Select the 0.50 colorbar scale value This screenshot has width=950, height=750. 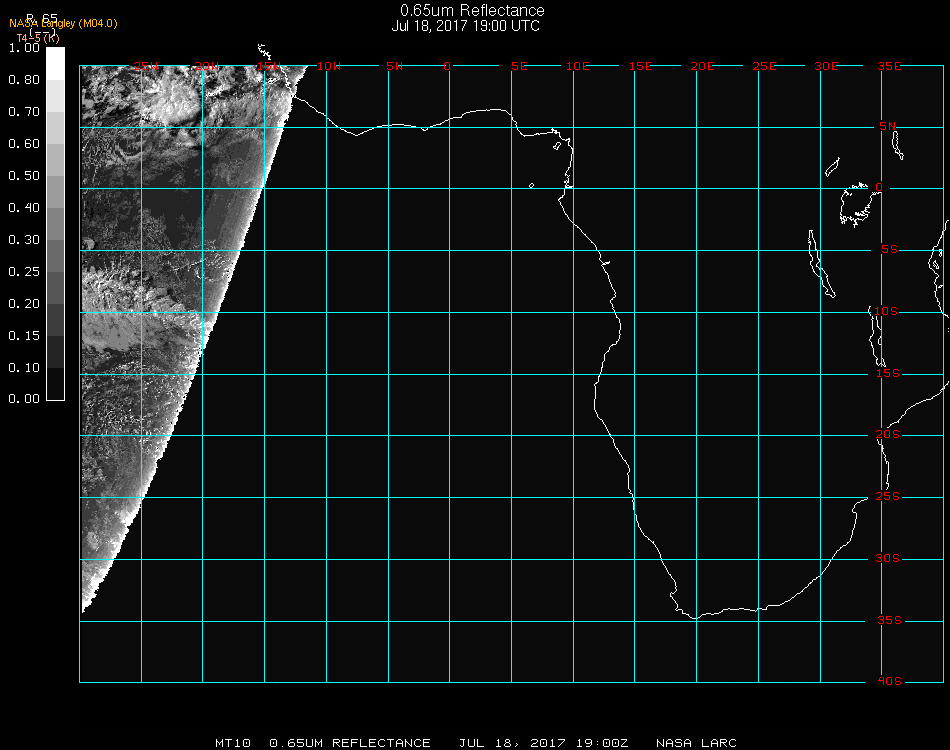24,176
